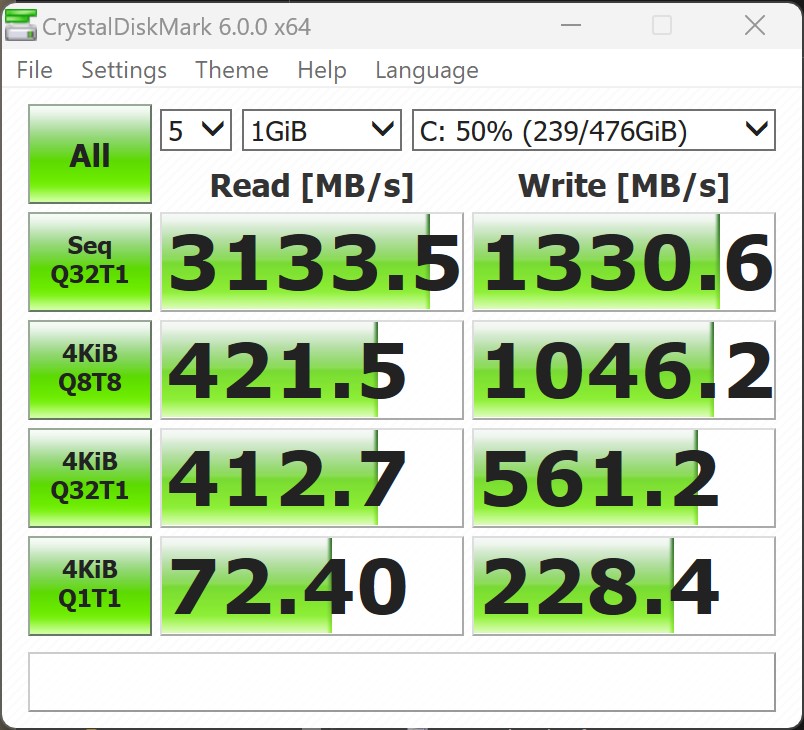
Task: Click the Seq read result 3133.5
Action: click(x=312, y=262)
